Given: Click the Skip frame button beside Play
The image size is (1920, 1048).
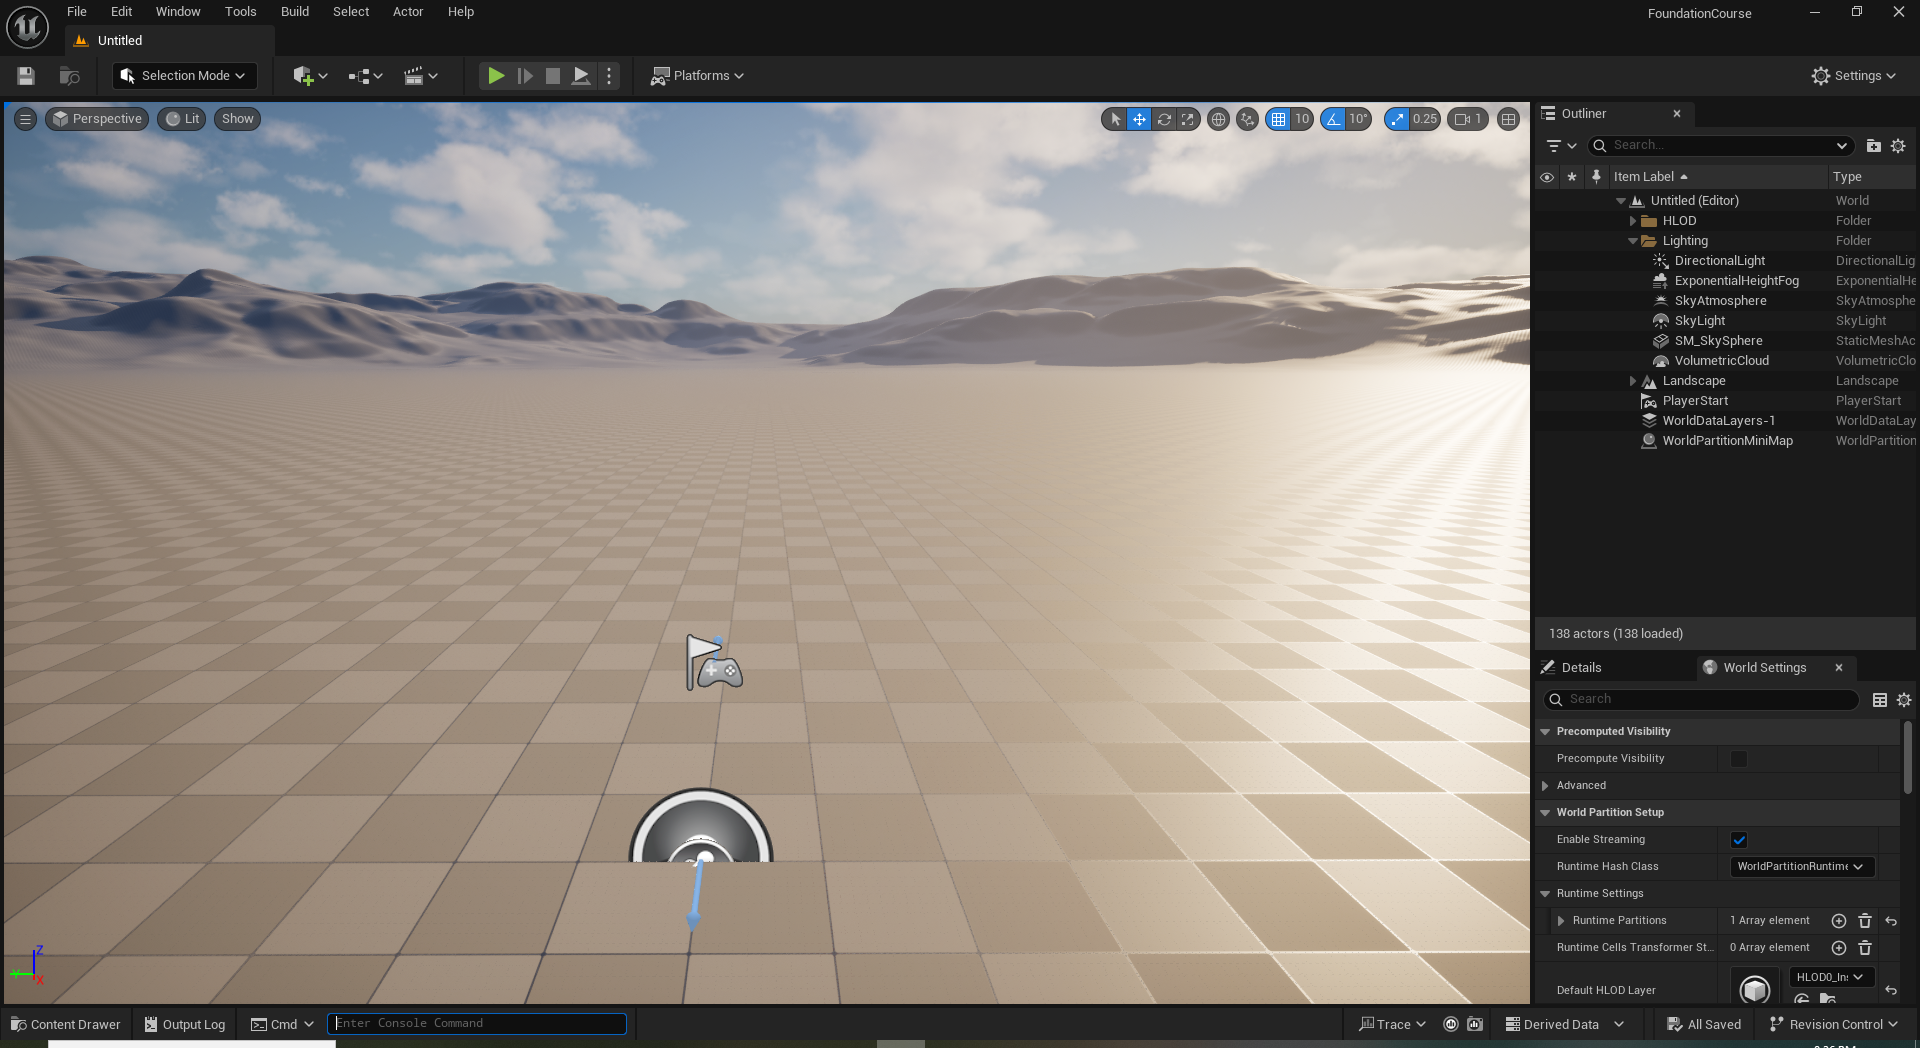Looking at the screenshot, I should coord(524,76).
